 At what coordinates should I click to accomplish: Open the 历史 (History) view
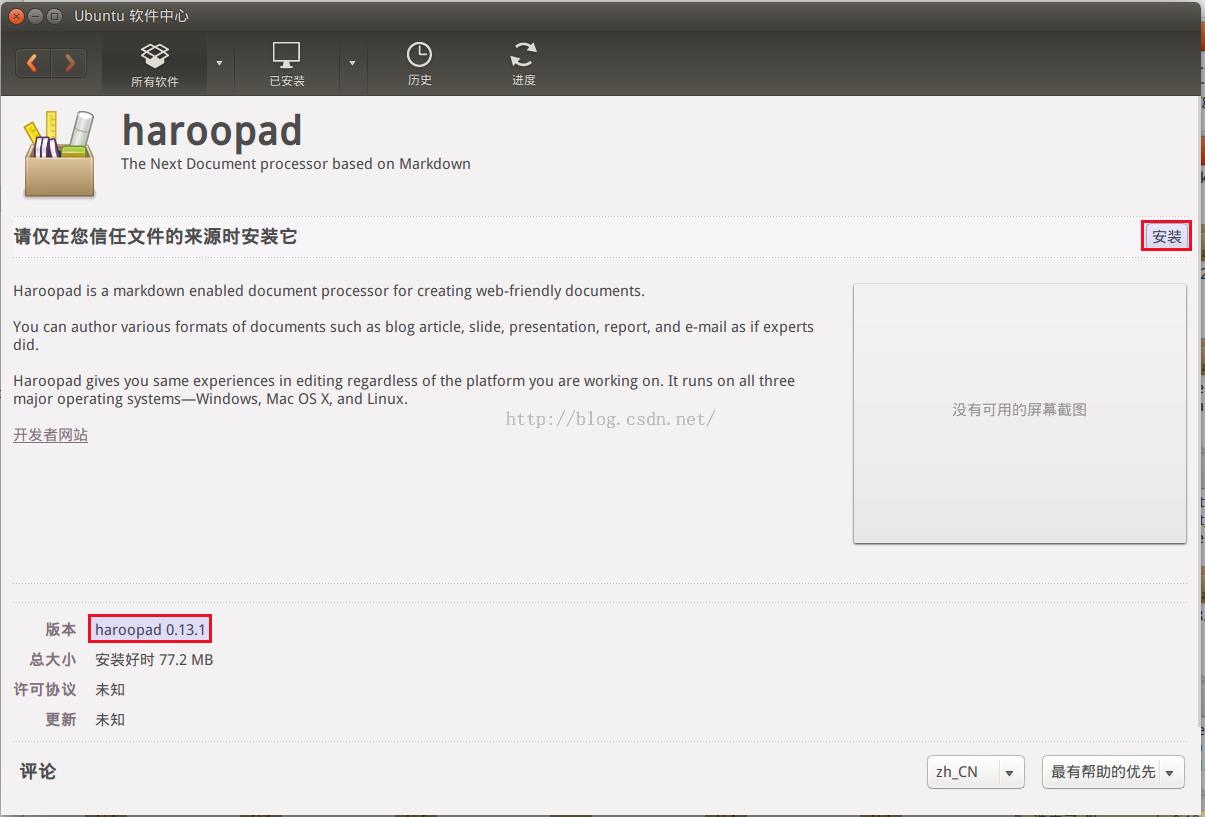[420, 65]
